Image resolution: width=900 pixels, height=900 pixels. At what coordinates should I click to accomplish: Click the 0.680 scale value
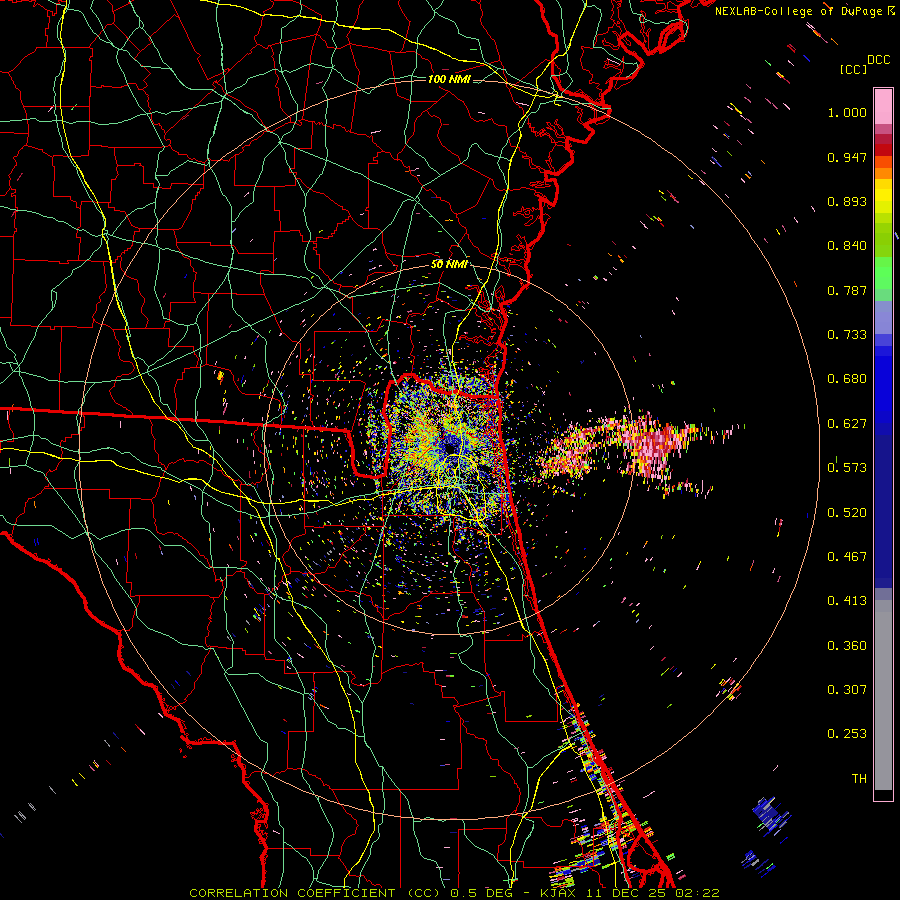847,379
